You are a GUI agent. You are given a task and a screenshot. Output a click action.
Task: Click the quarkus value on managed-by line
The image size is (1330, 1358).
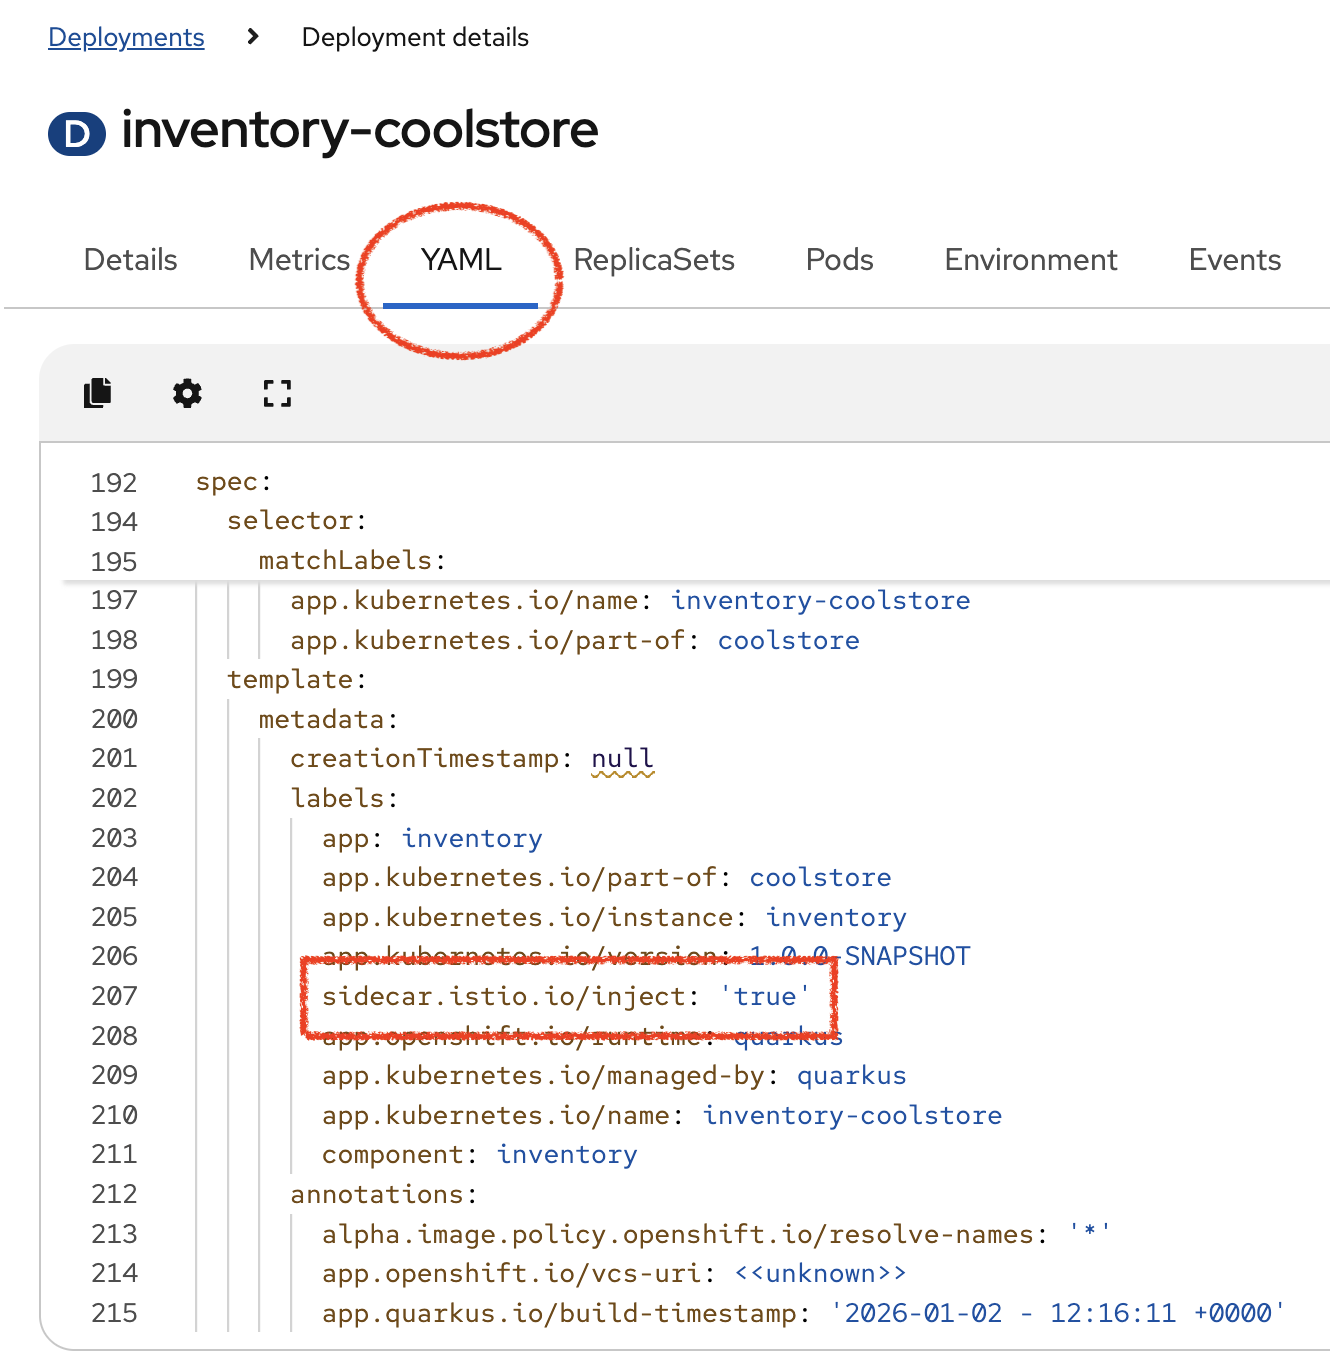click(851, 1076)
